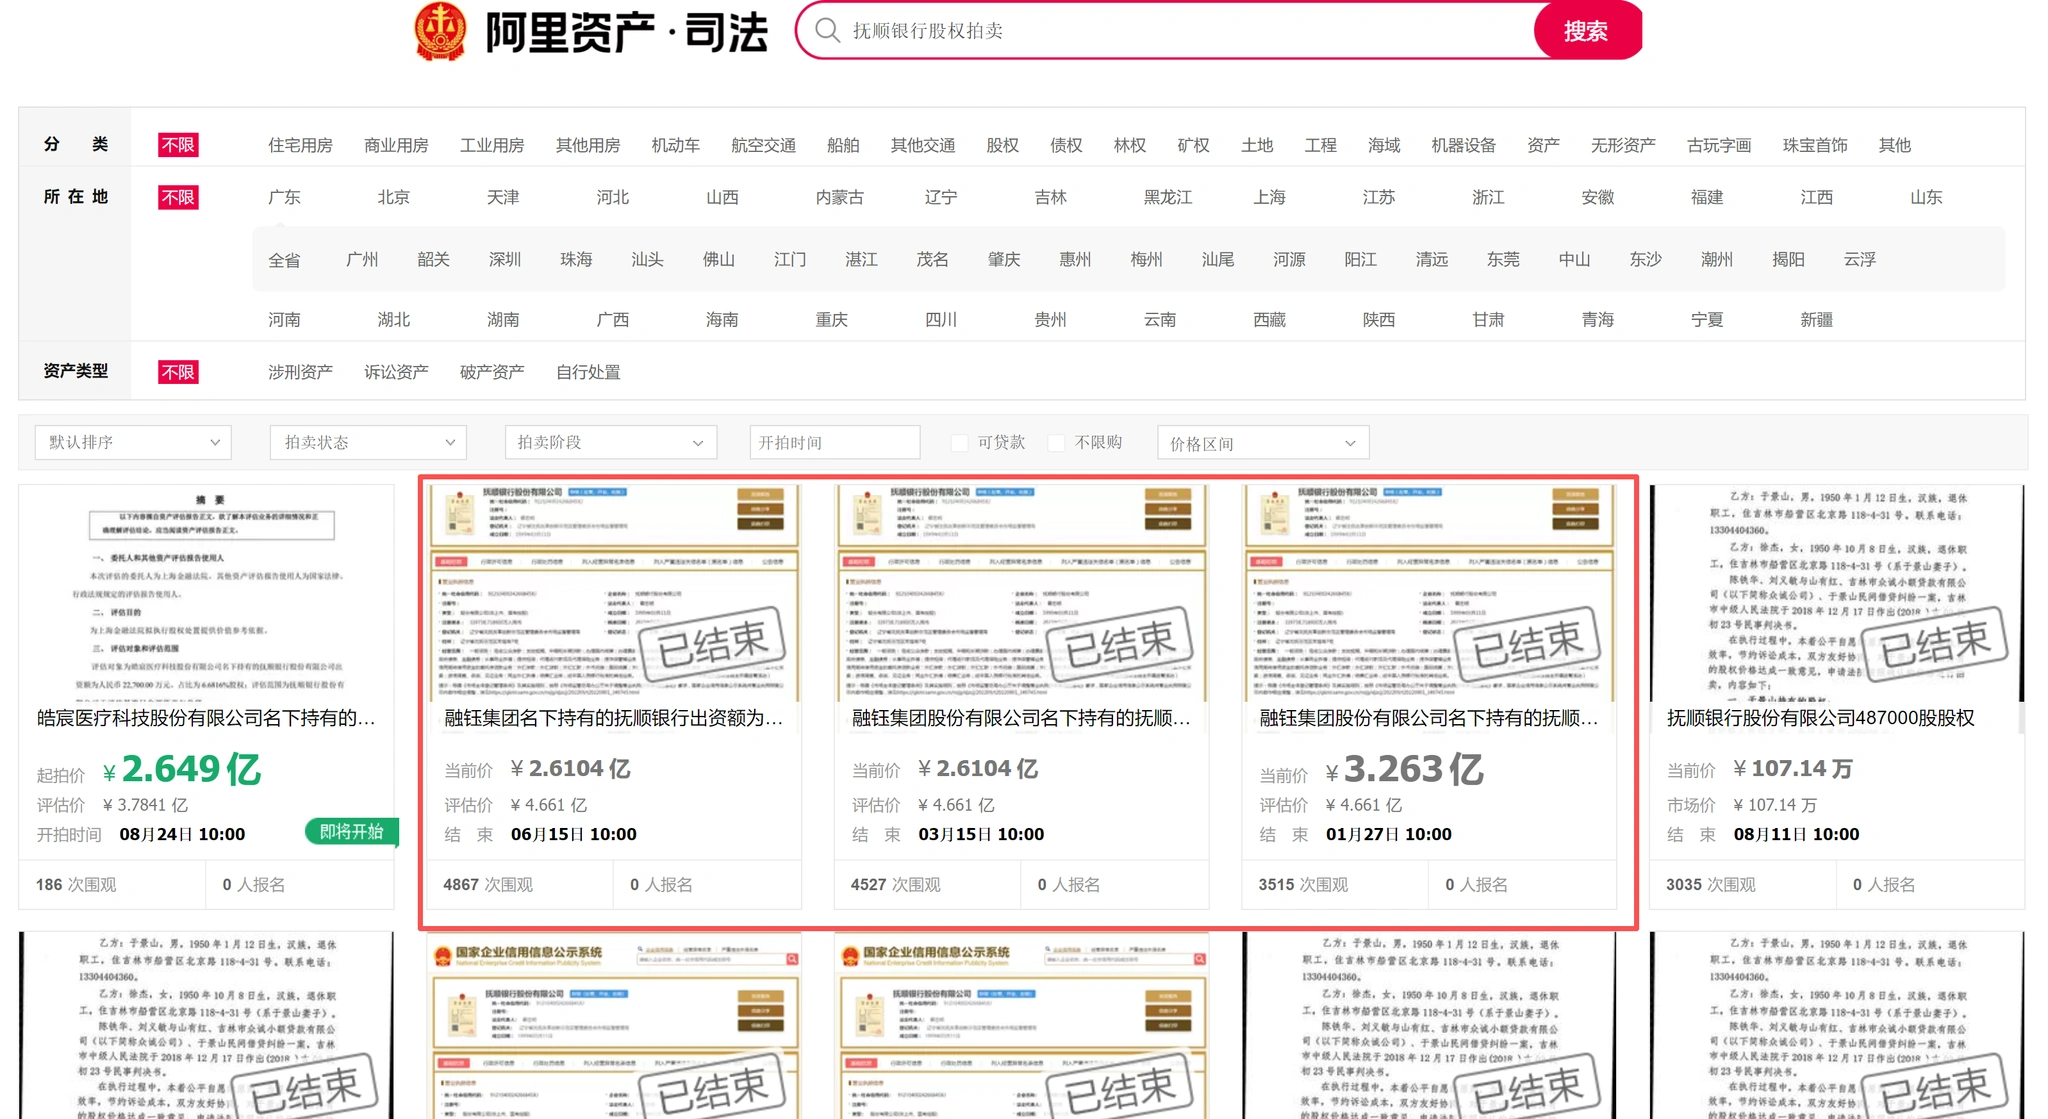Image resolution: width=2048 pixels, height=1119 pixels.
Task: Filter by 无形资产 category
Action: [x=1623, y=145]
